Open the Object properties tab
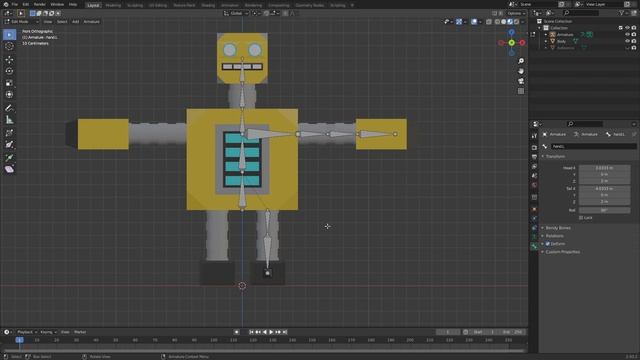This screenshot has width=640, height=360. click(x=534, y=209)
